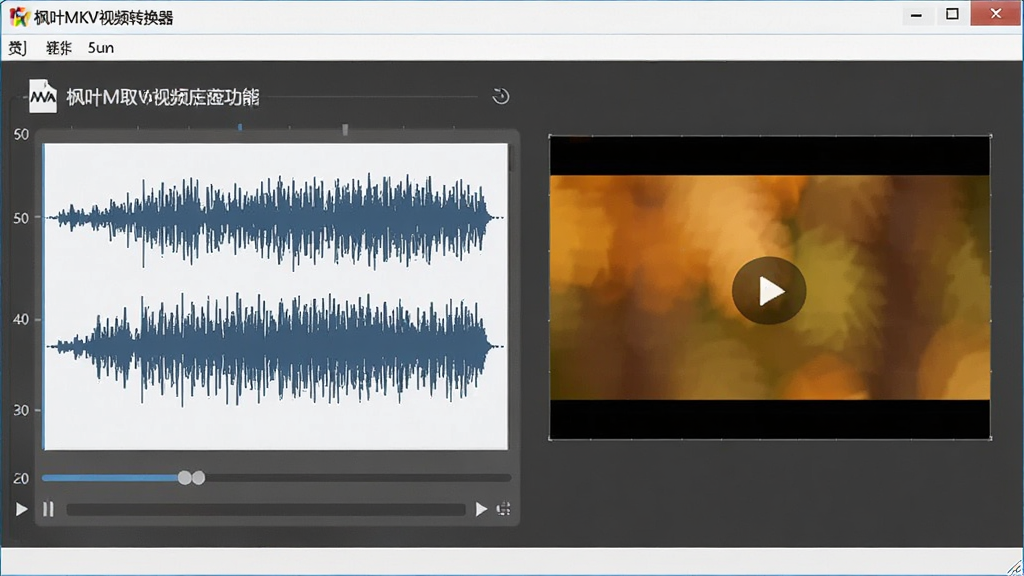
Task: Click the upper audio channel waveform
Action: [x=274, y=219]
